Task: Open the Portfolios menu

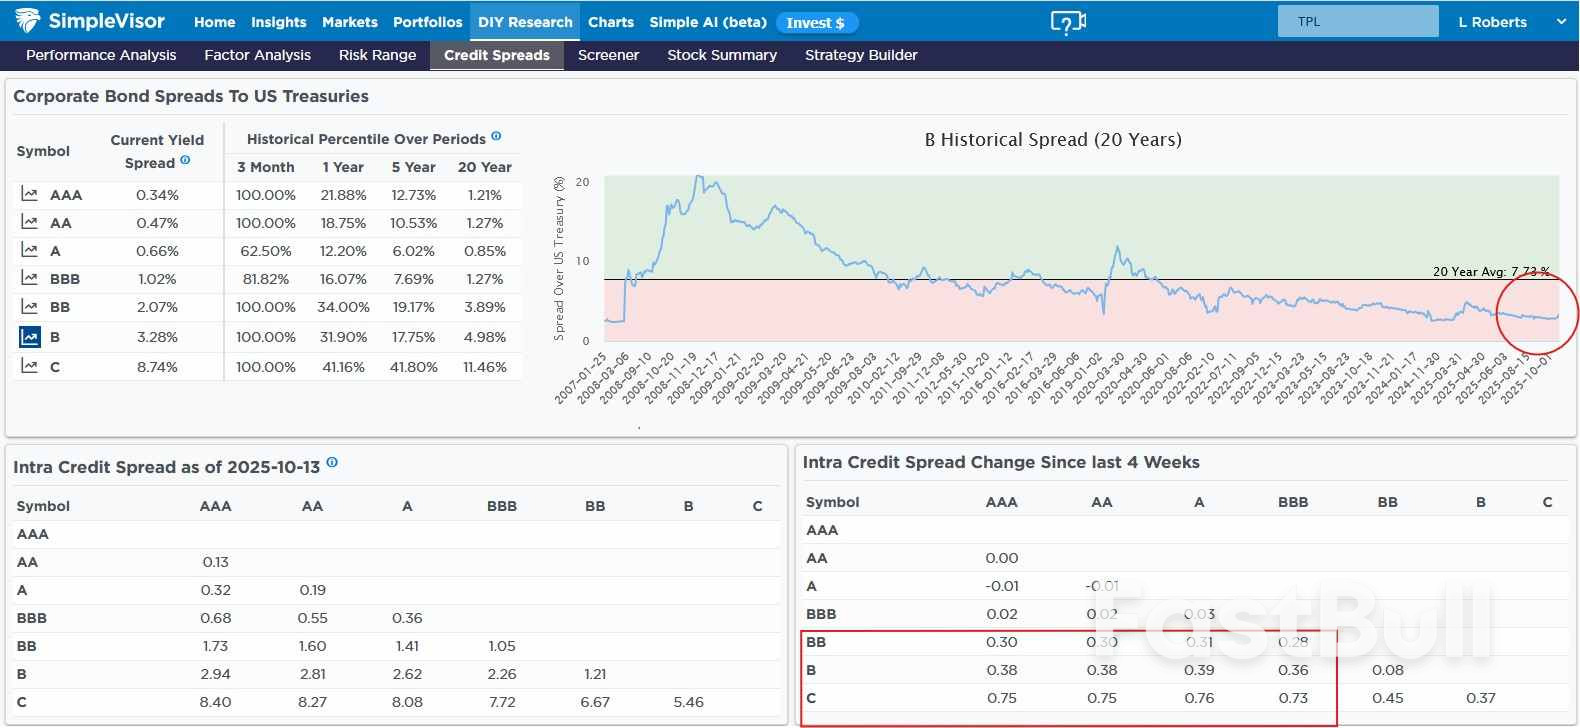Action: [427, 22]
